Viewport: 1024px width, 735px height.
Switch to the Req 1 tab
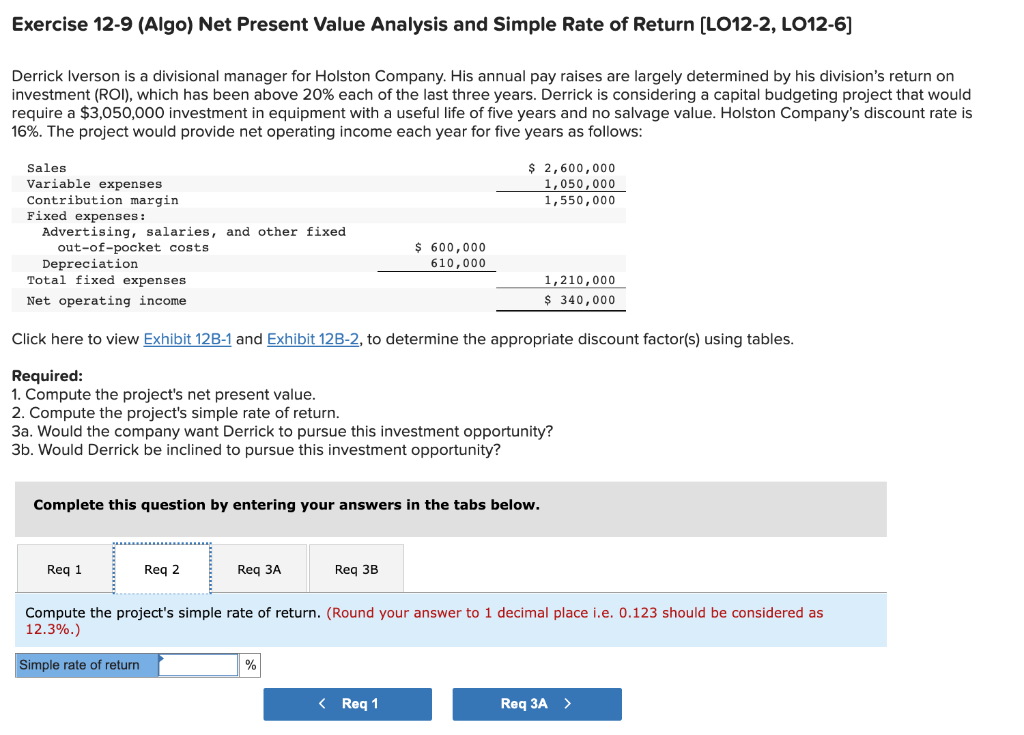64,569
